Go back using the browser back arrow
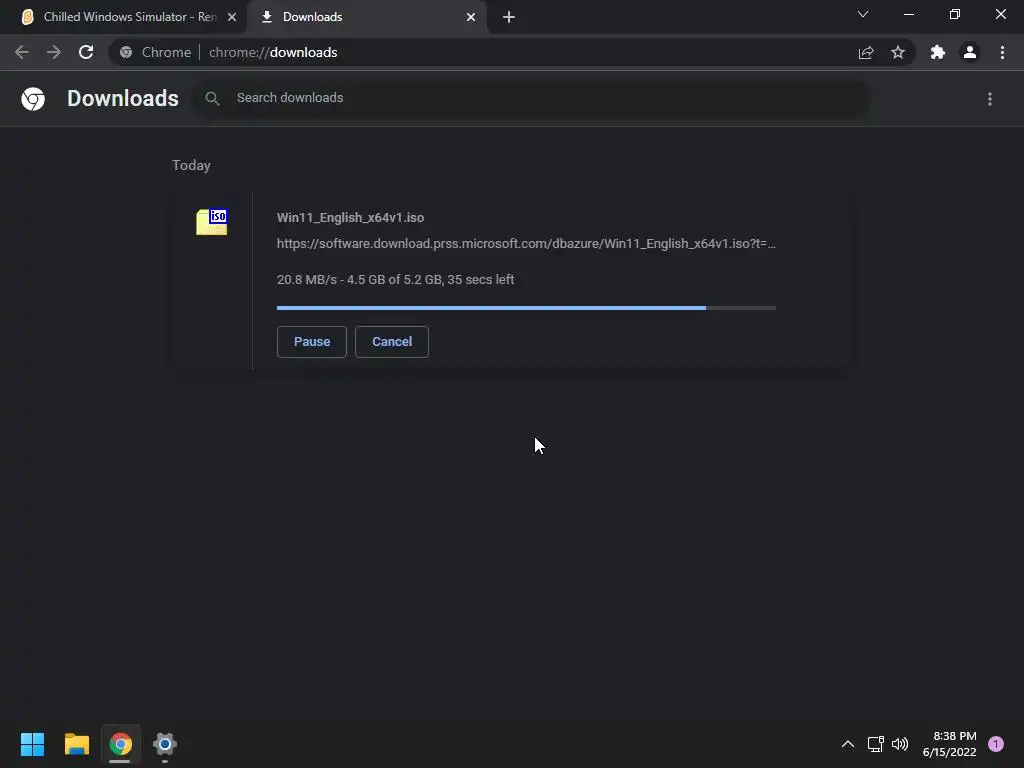 22,52
